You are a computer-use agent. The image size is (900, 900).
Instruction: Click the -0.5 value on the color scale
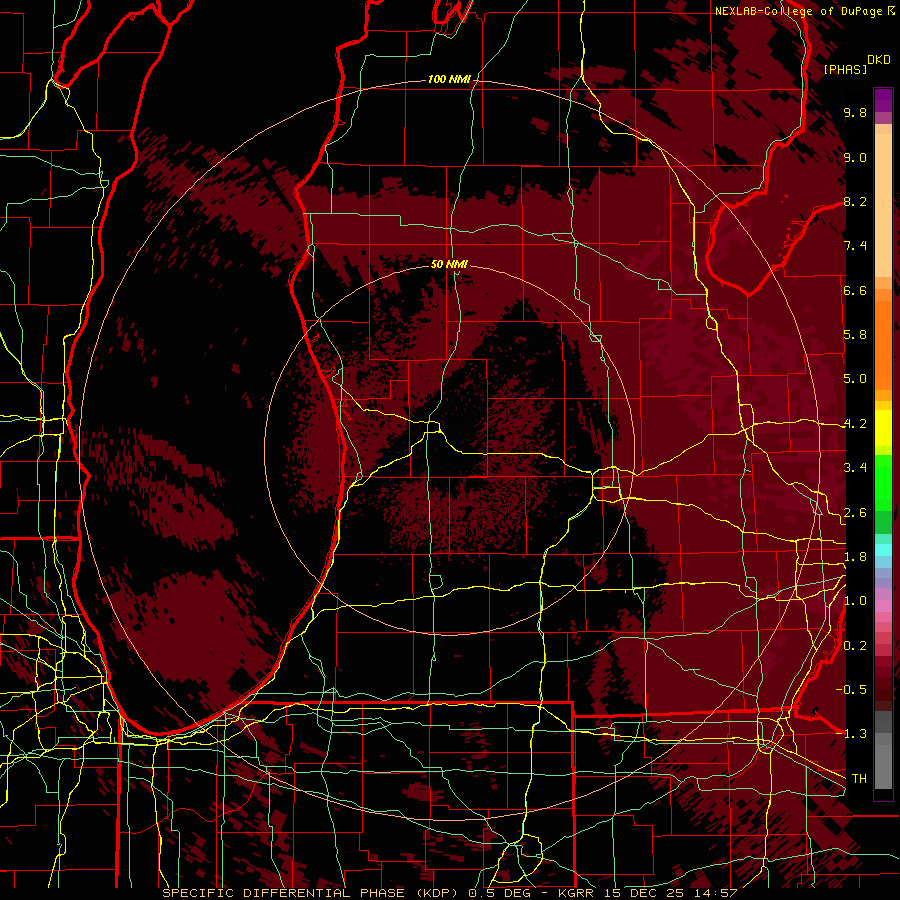click(851, 690)
